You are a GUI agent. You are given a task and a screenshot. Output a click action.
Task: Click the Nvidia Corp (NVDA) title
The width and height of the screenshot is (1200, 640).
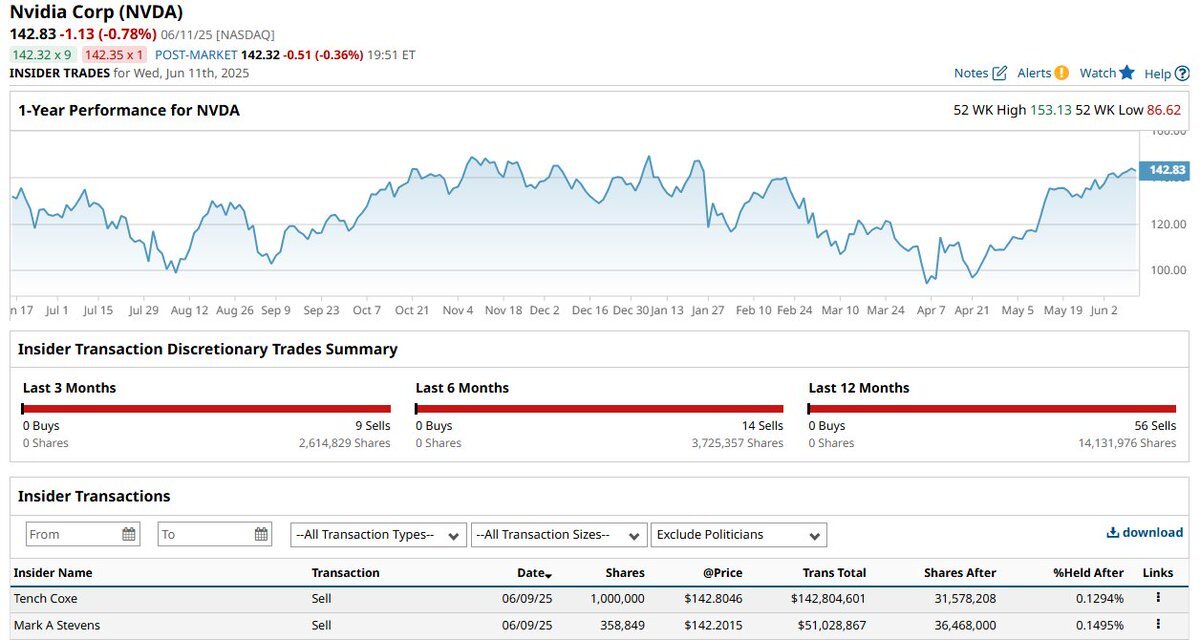point(96,13)
